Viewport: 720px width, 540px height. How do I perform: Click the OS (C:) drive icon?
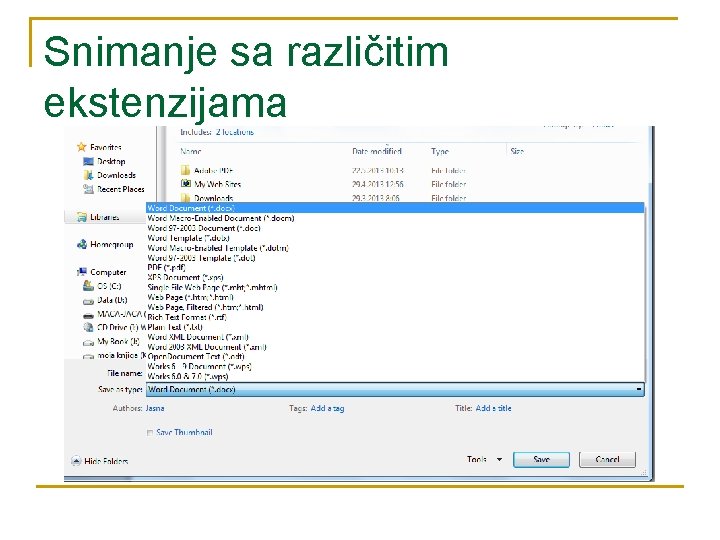tap(88, 286)
